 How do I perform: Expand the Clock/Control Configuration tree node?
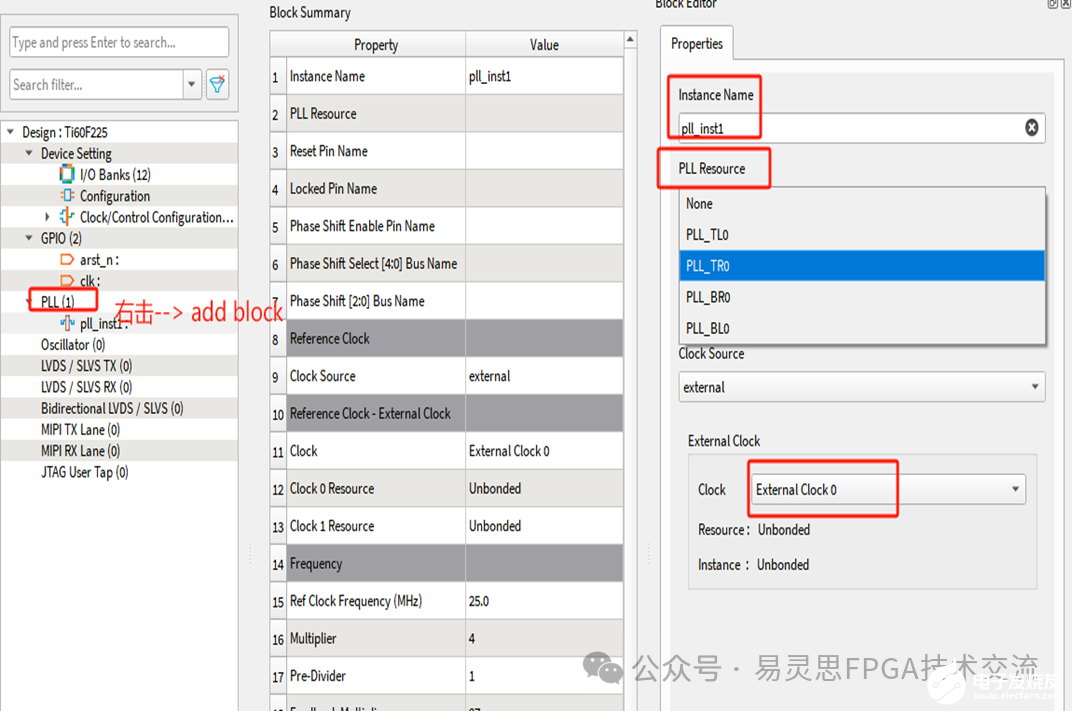[47, 217]
